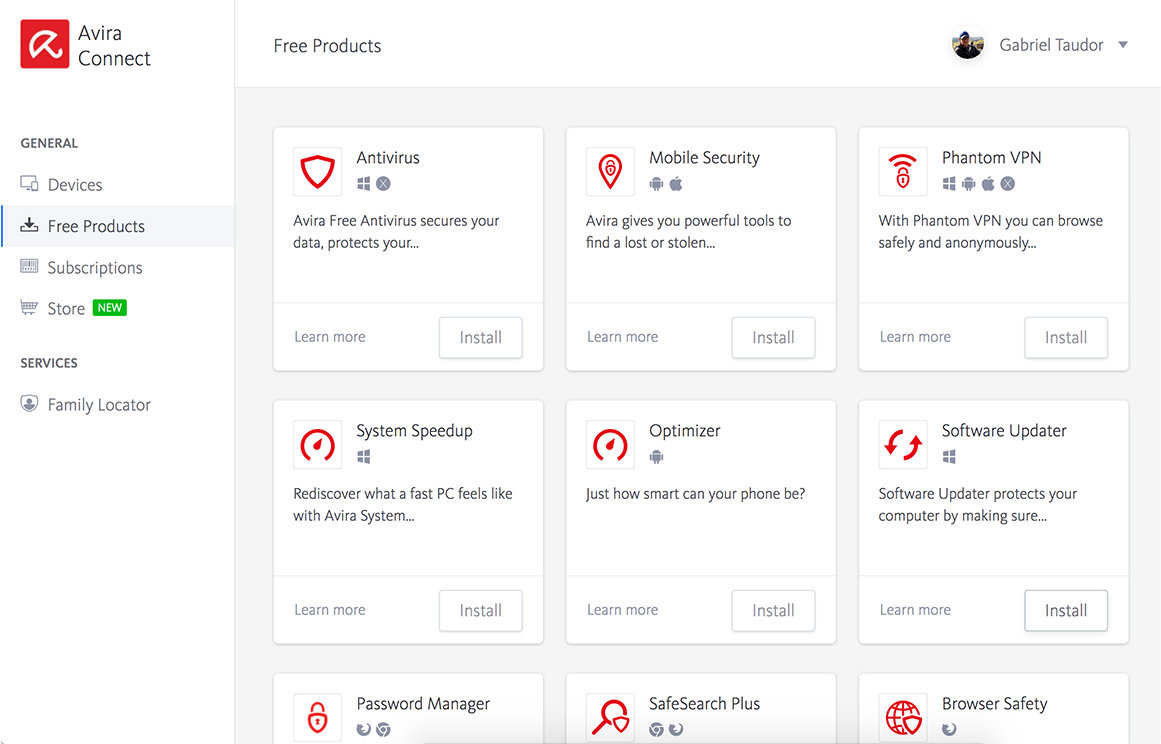
Task: Open Learn more link for Phantom VPN
Action: click(x=915, y=337)
